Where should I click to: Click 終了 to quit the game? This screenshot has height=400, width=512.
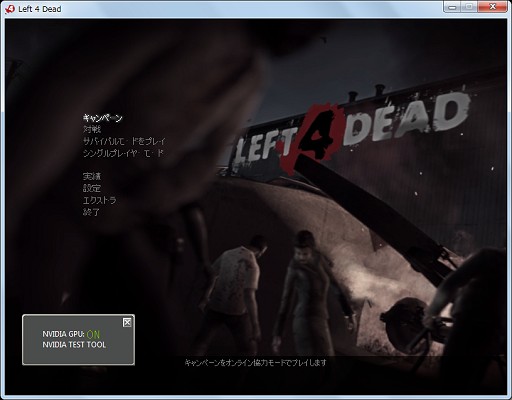pos(91,212)
